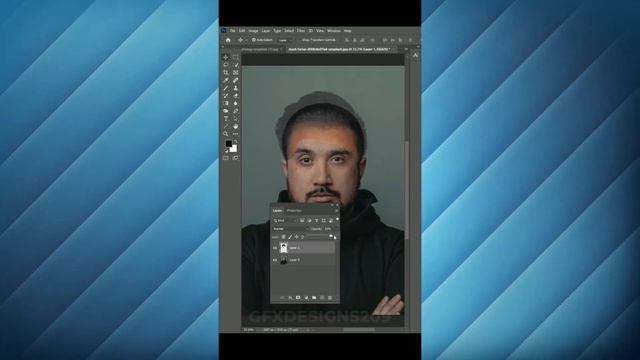The height and width of the screenshot is (360, 640).
Task: Change the screen mode from toolbar bottom
Action: [236, 158]
